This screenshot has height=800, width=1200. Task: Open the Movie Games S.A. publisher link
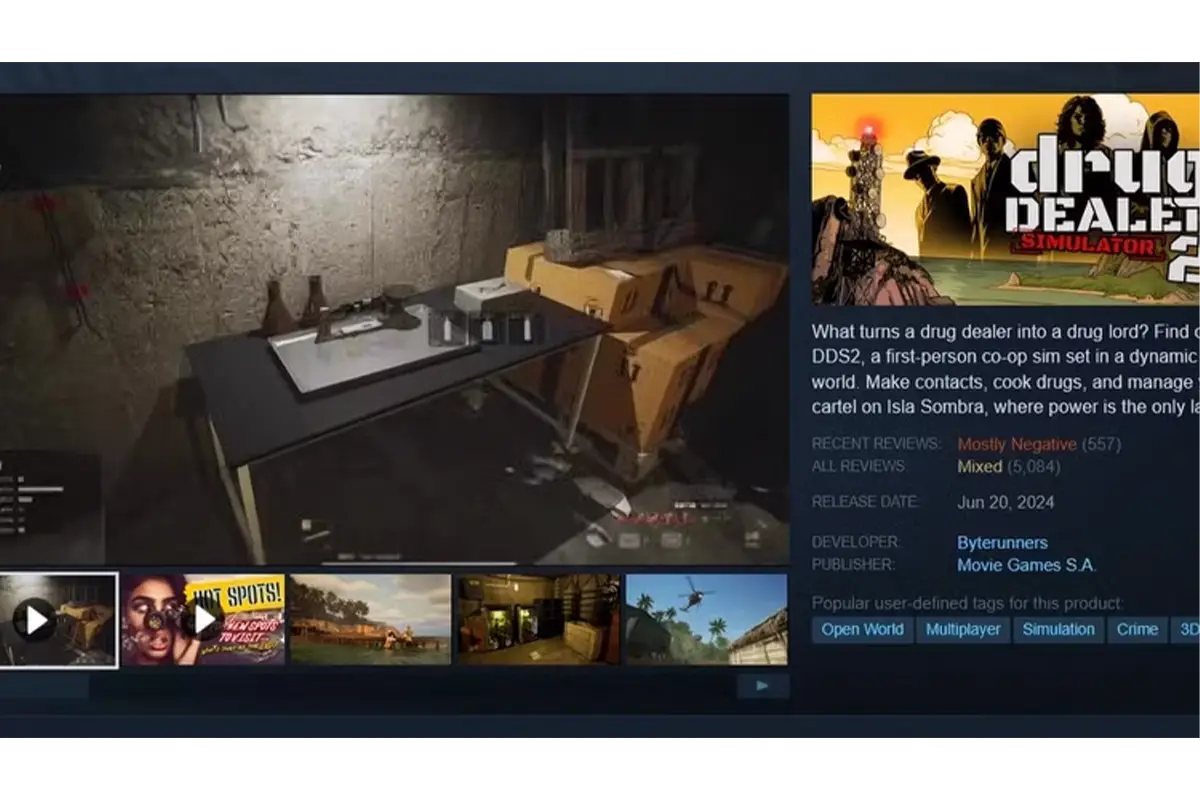1026,565
